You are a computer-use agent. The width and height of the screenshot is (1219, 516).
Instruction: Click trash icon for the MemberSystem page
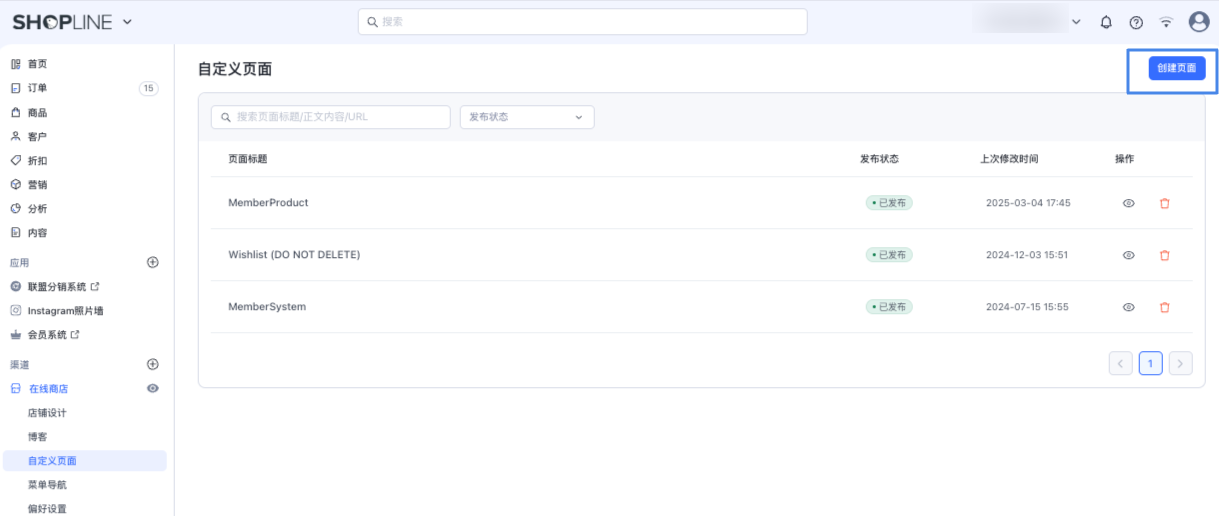tap(1164, 307)
